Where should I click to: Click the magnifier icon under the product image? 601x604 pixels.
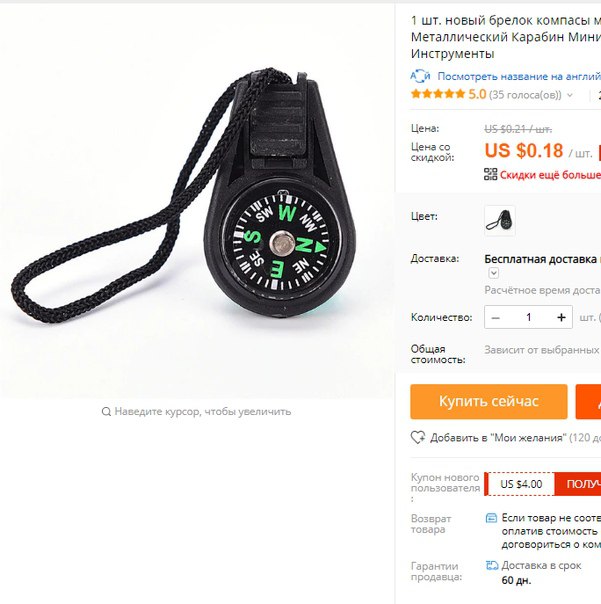[106, 412]
